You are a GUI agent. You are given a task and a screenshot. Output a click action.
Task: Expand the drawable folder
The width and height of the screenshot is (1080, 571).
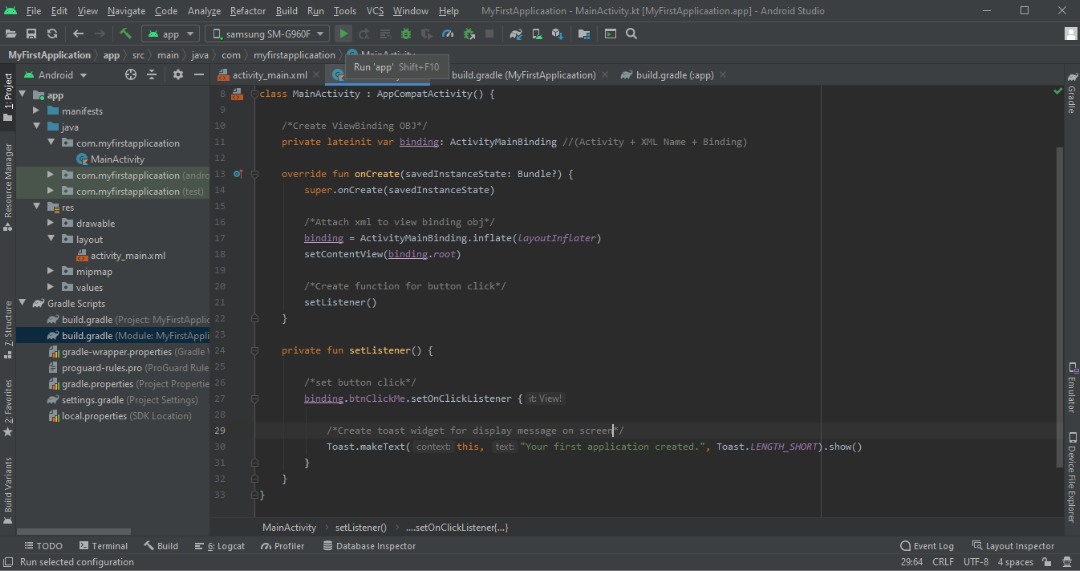52,223
